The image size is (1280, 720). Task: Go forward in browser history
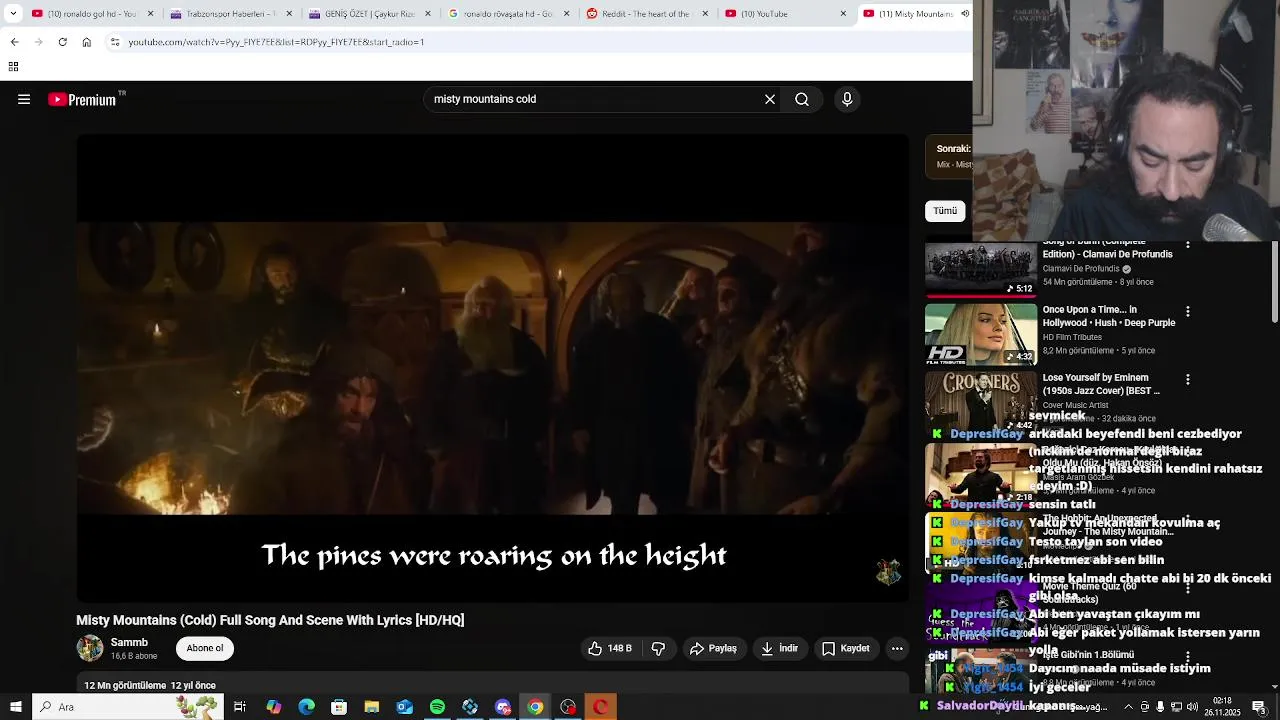[x=38, y=42]
